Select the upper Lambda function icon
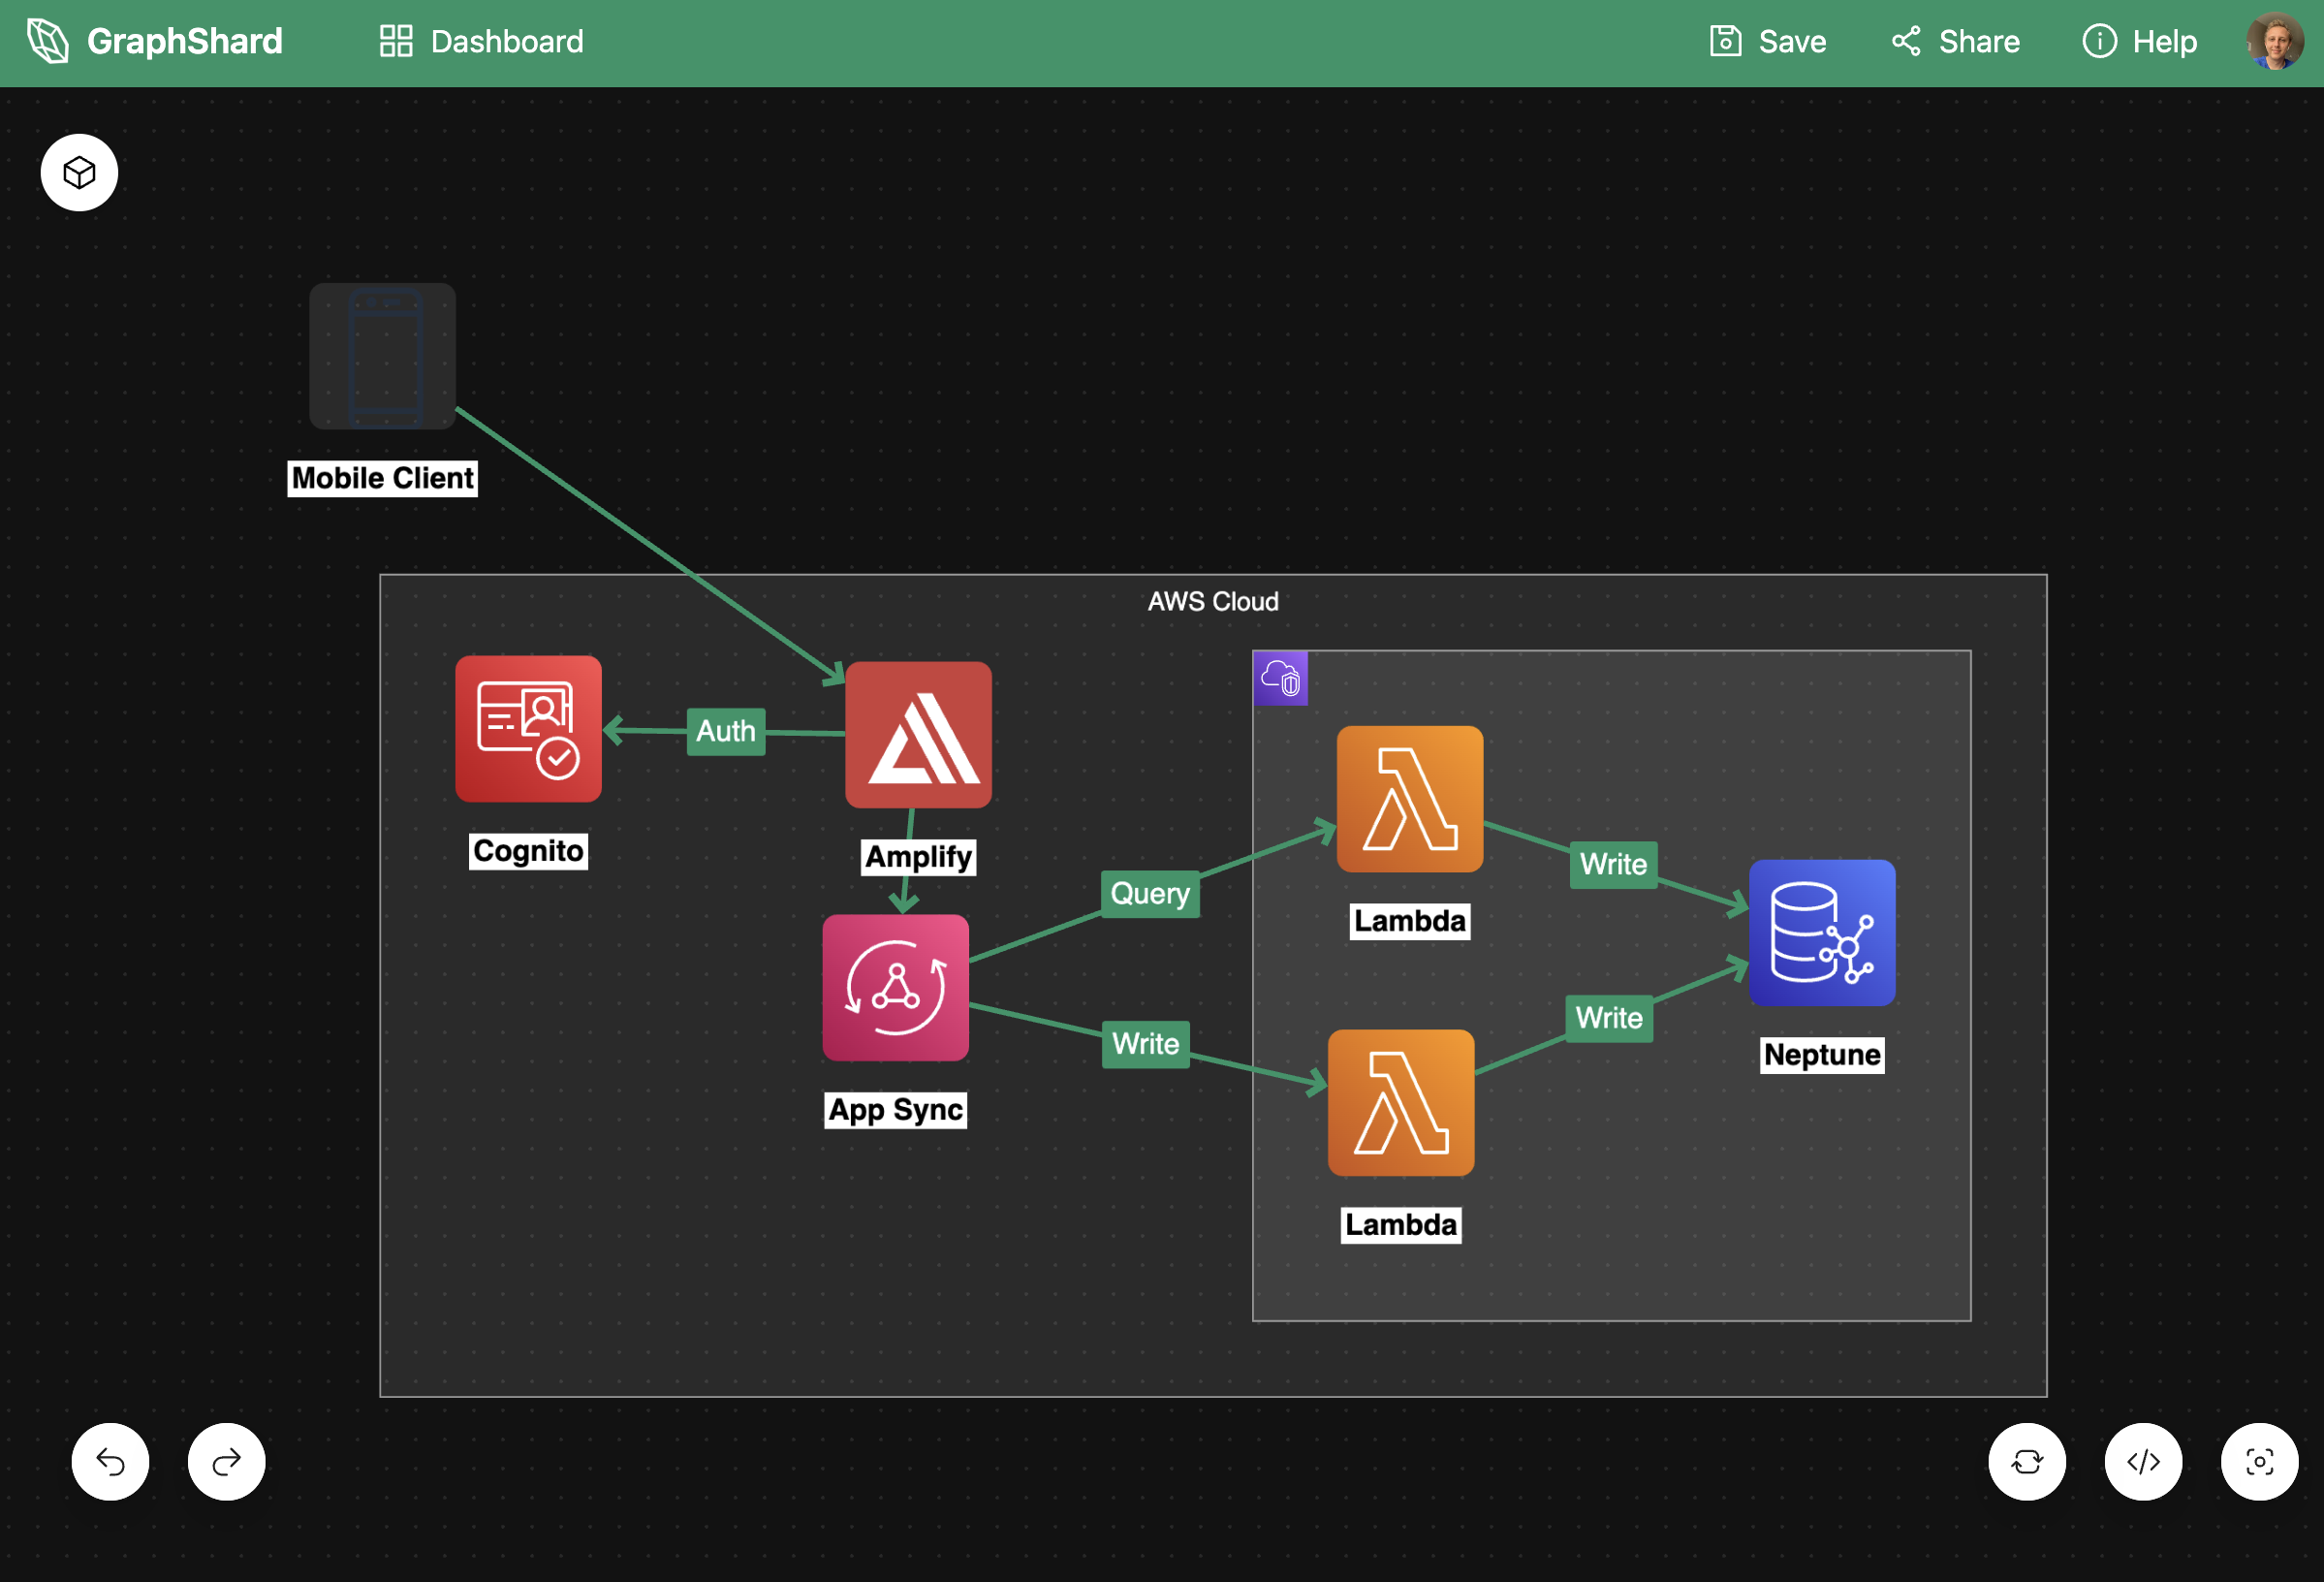2324x1582 pixels. click(1409, 799)
